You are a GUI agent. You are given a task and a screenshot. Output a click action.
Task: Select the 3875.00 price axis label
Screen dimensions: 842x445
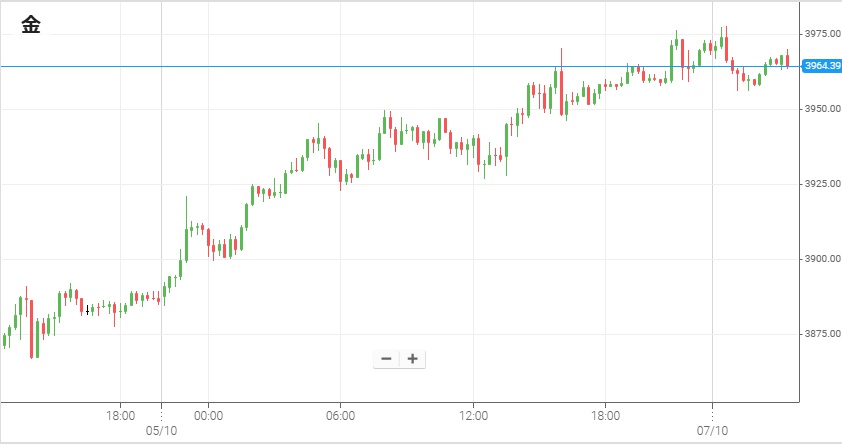pyautogui.click(x=820, y=334)
